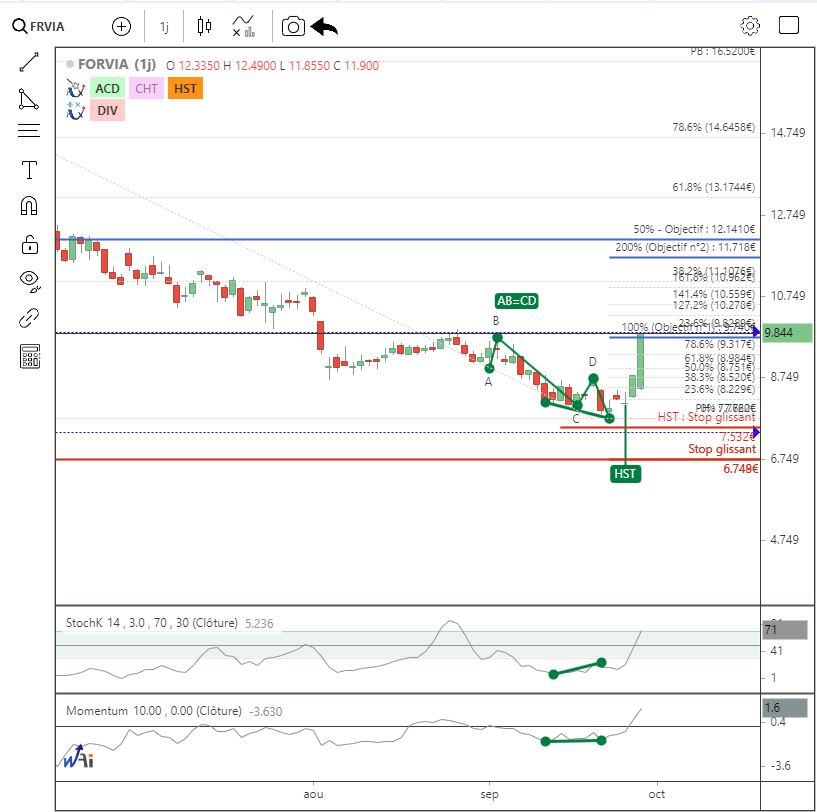Select the triangle pattern drawing tool

pyautogui.click(x=29, y=99)
